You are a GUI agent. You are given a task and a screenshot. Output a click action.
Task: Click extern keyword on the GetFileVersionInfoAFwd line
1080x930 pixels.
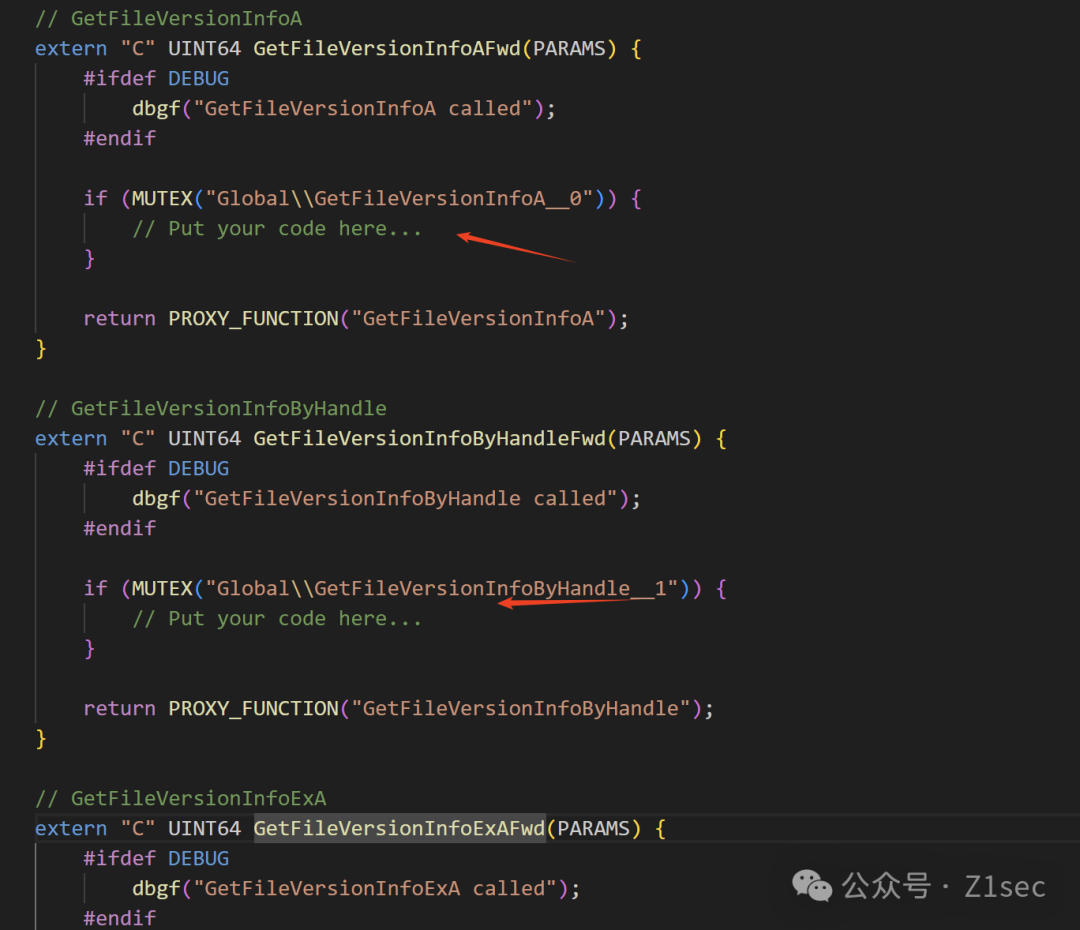tap(72, 49)
